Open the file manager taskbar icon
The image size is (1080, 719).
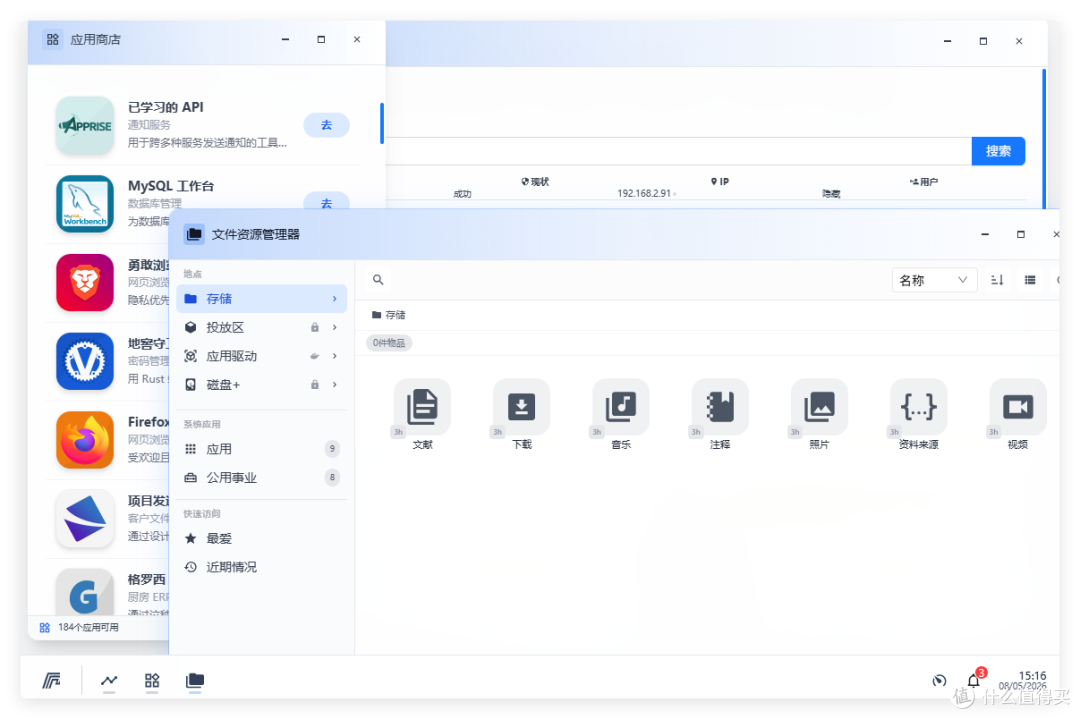point(195,680)
